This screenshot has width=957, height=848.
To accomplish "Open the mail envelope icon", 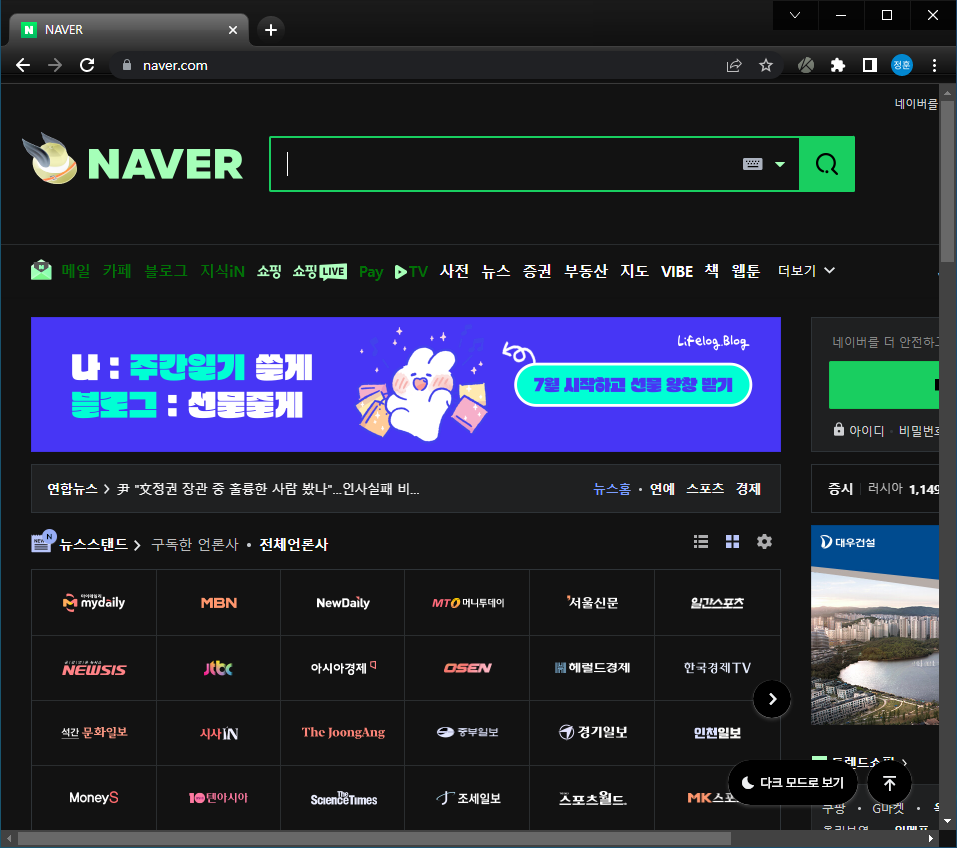I will (x=42, y=270).
